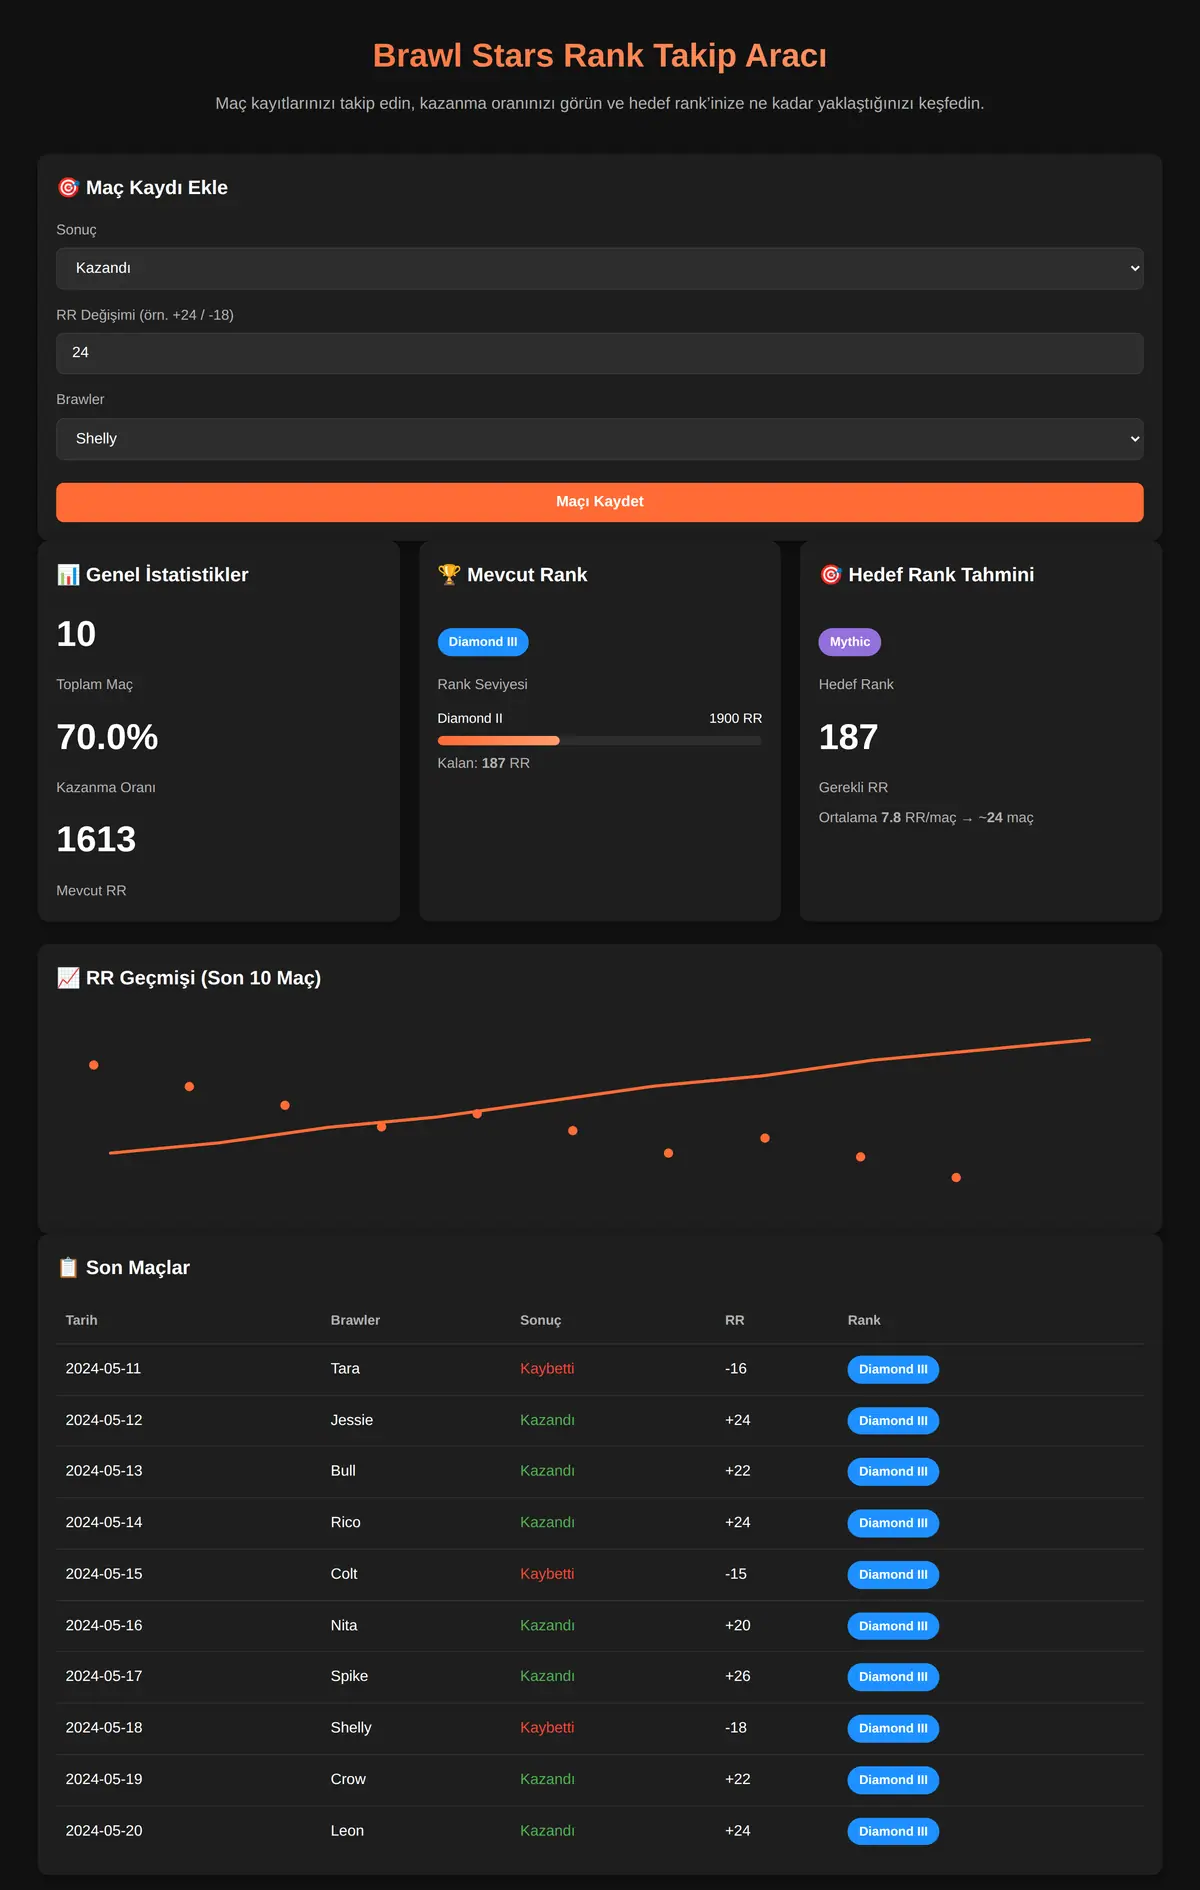Open the Brawler dropdown showing Shelly
This screenshot has width=1200, height=1890.
[x=600, y=439]
